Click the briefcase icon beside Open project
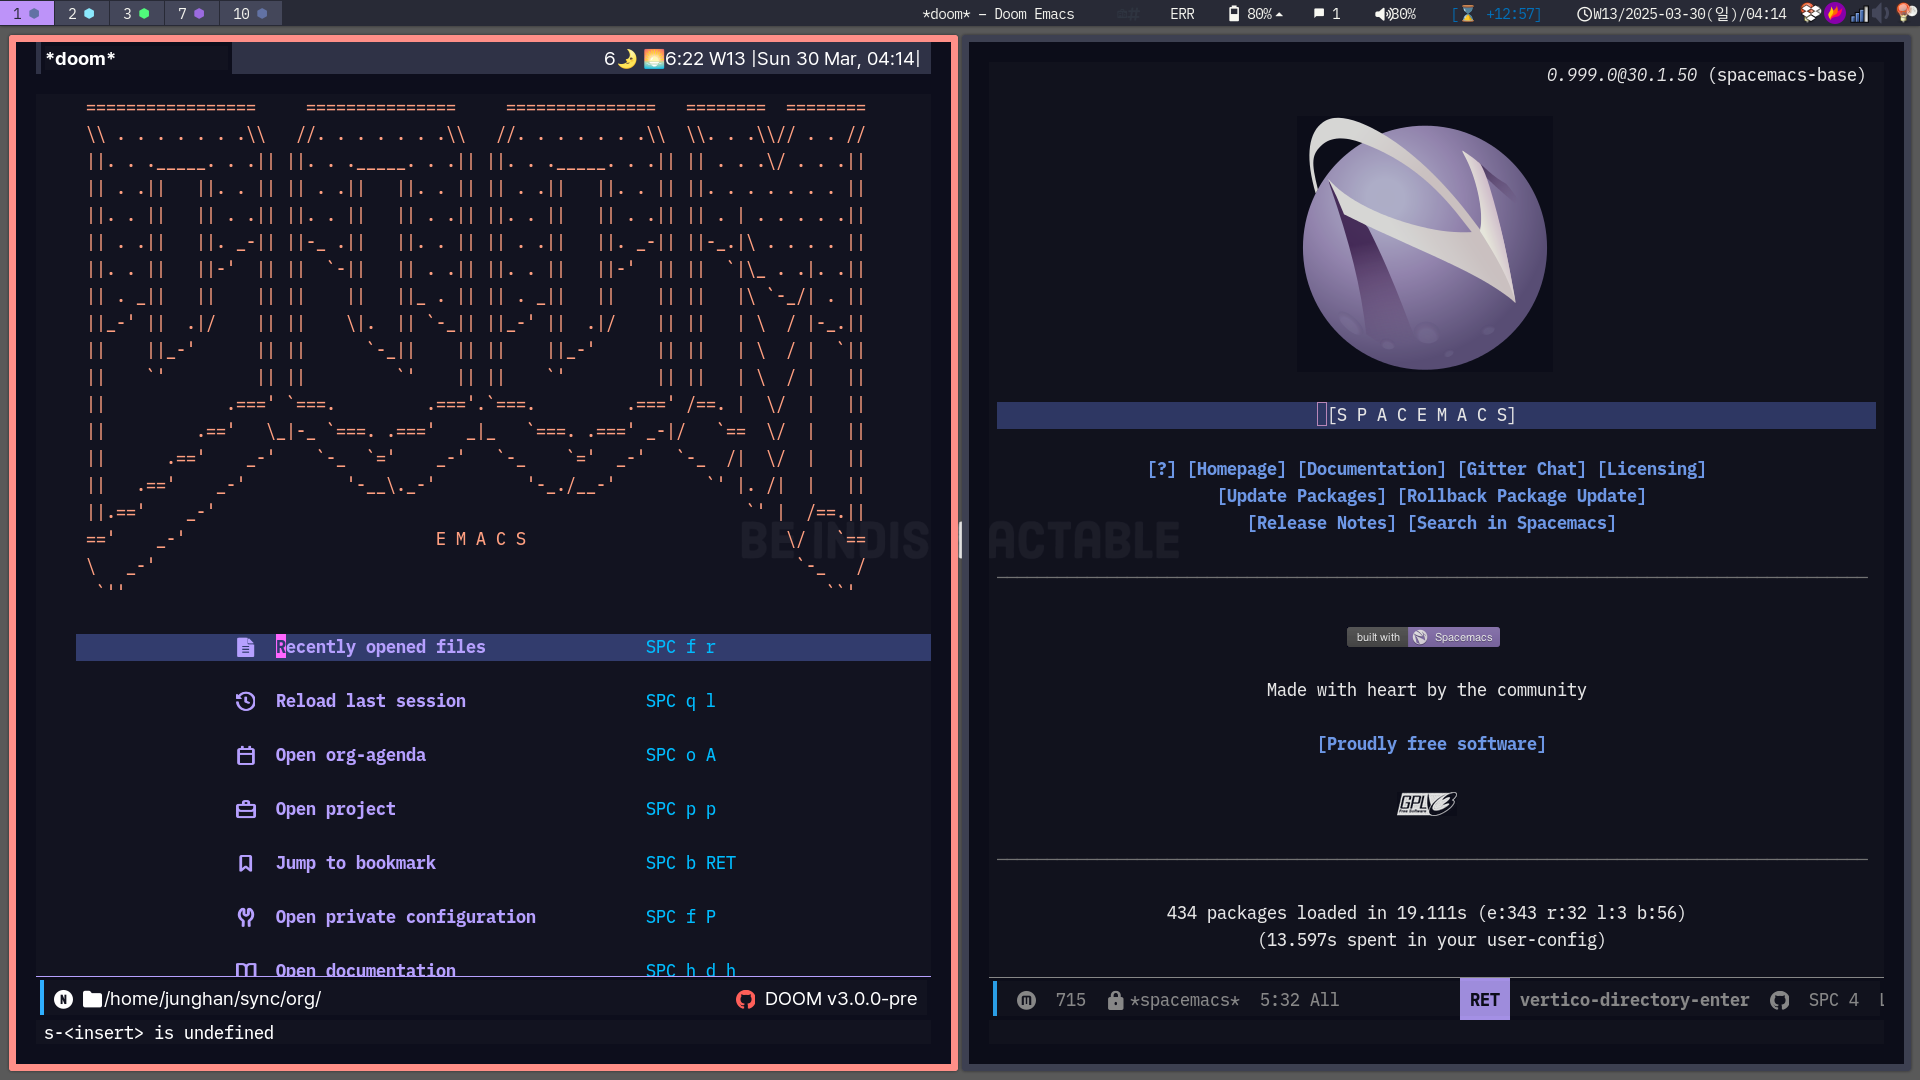1920x1080 pixels. click(245, 810)
